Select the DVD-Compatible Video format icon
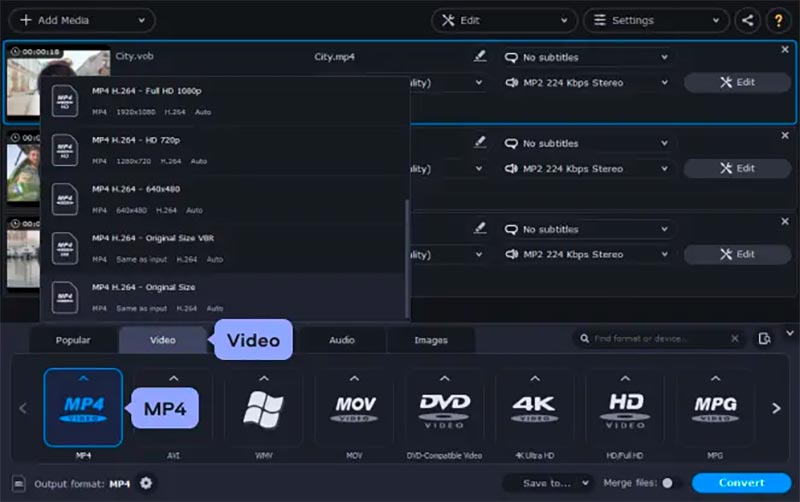This screenshot has height=502, width=800. point(444,409)
